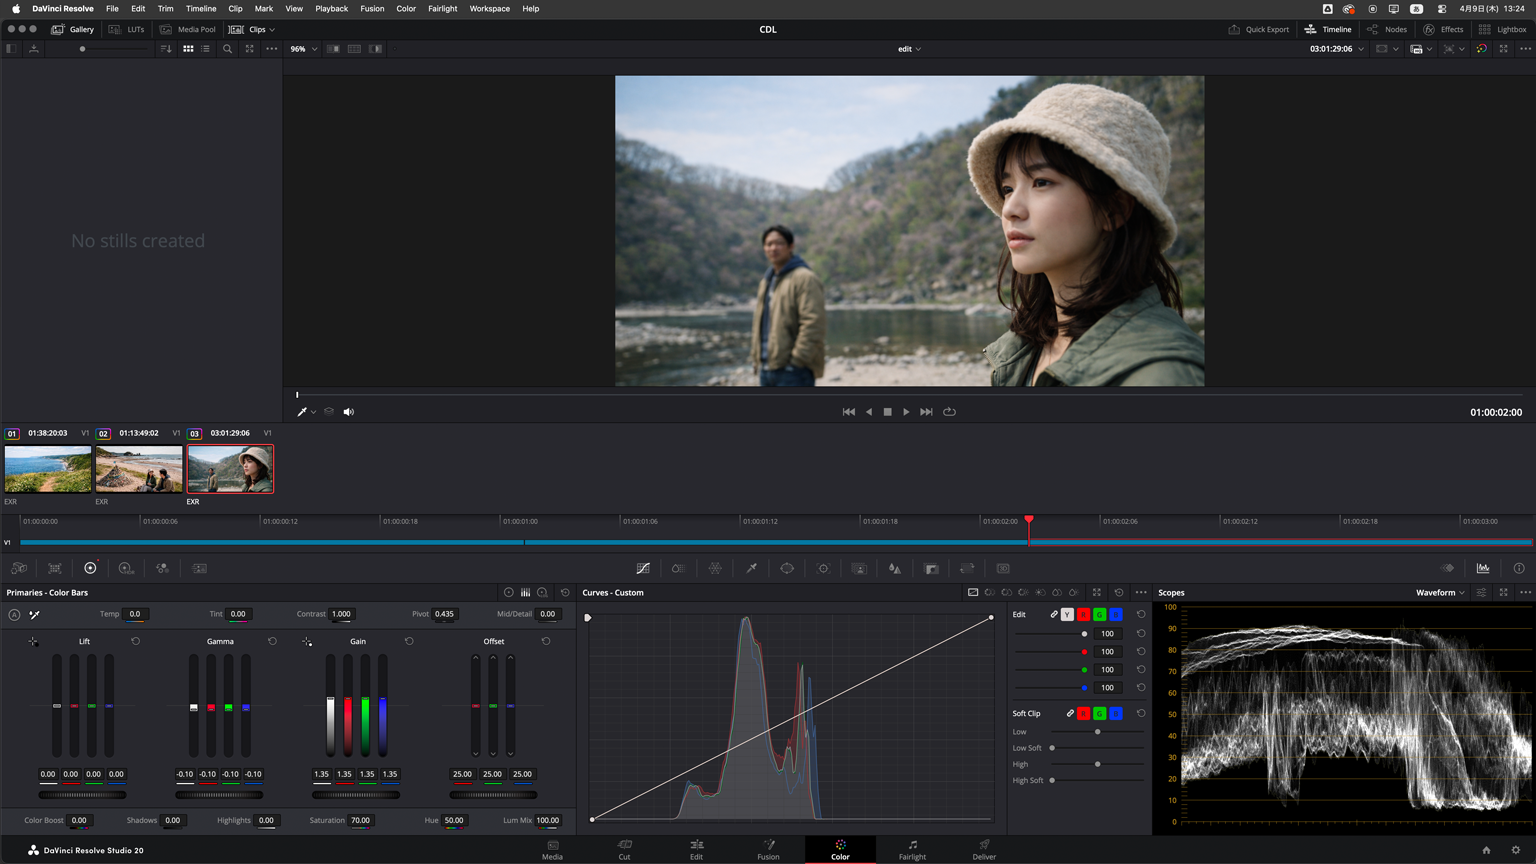Image resolution: width=1536 pixels, height=864 pixels.
Task: Enable the blue channel in Edit curves
Action: [1116, 614]
